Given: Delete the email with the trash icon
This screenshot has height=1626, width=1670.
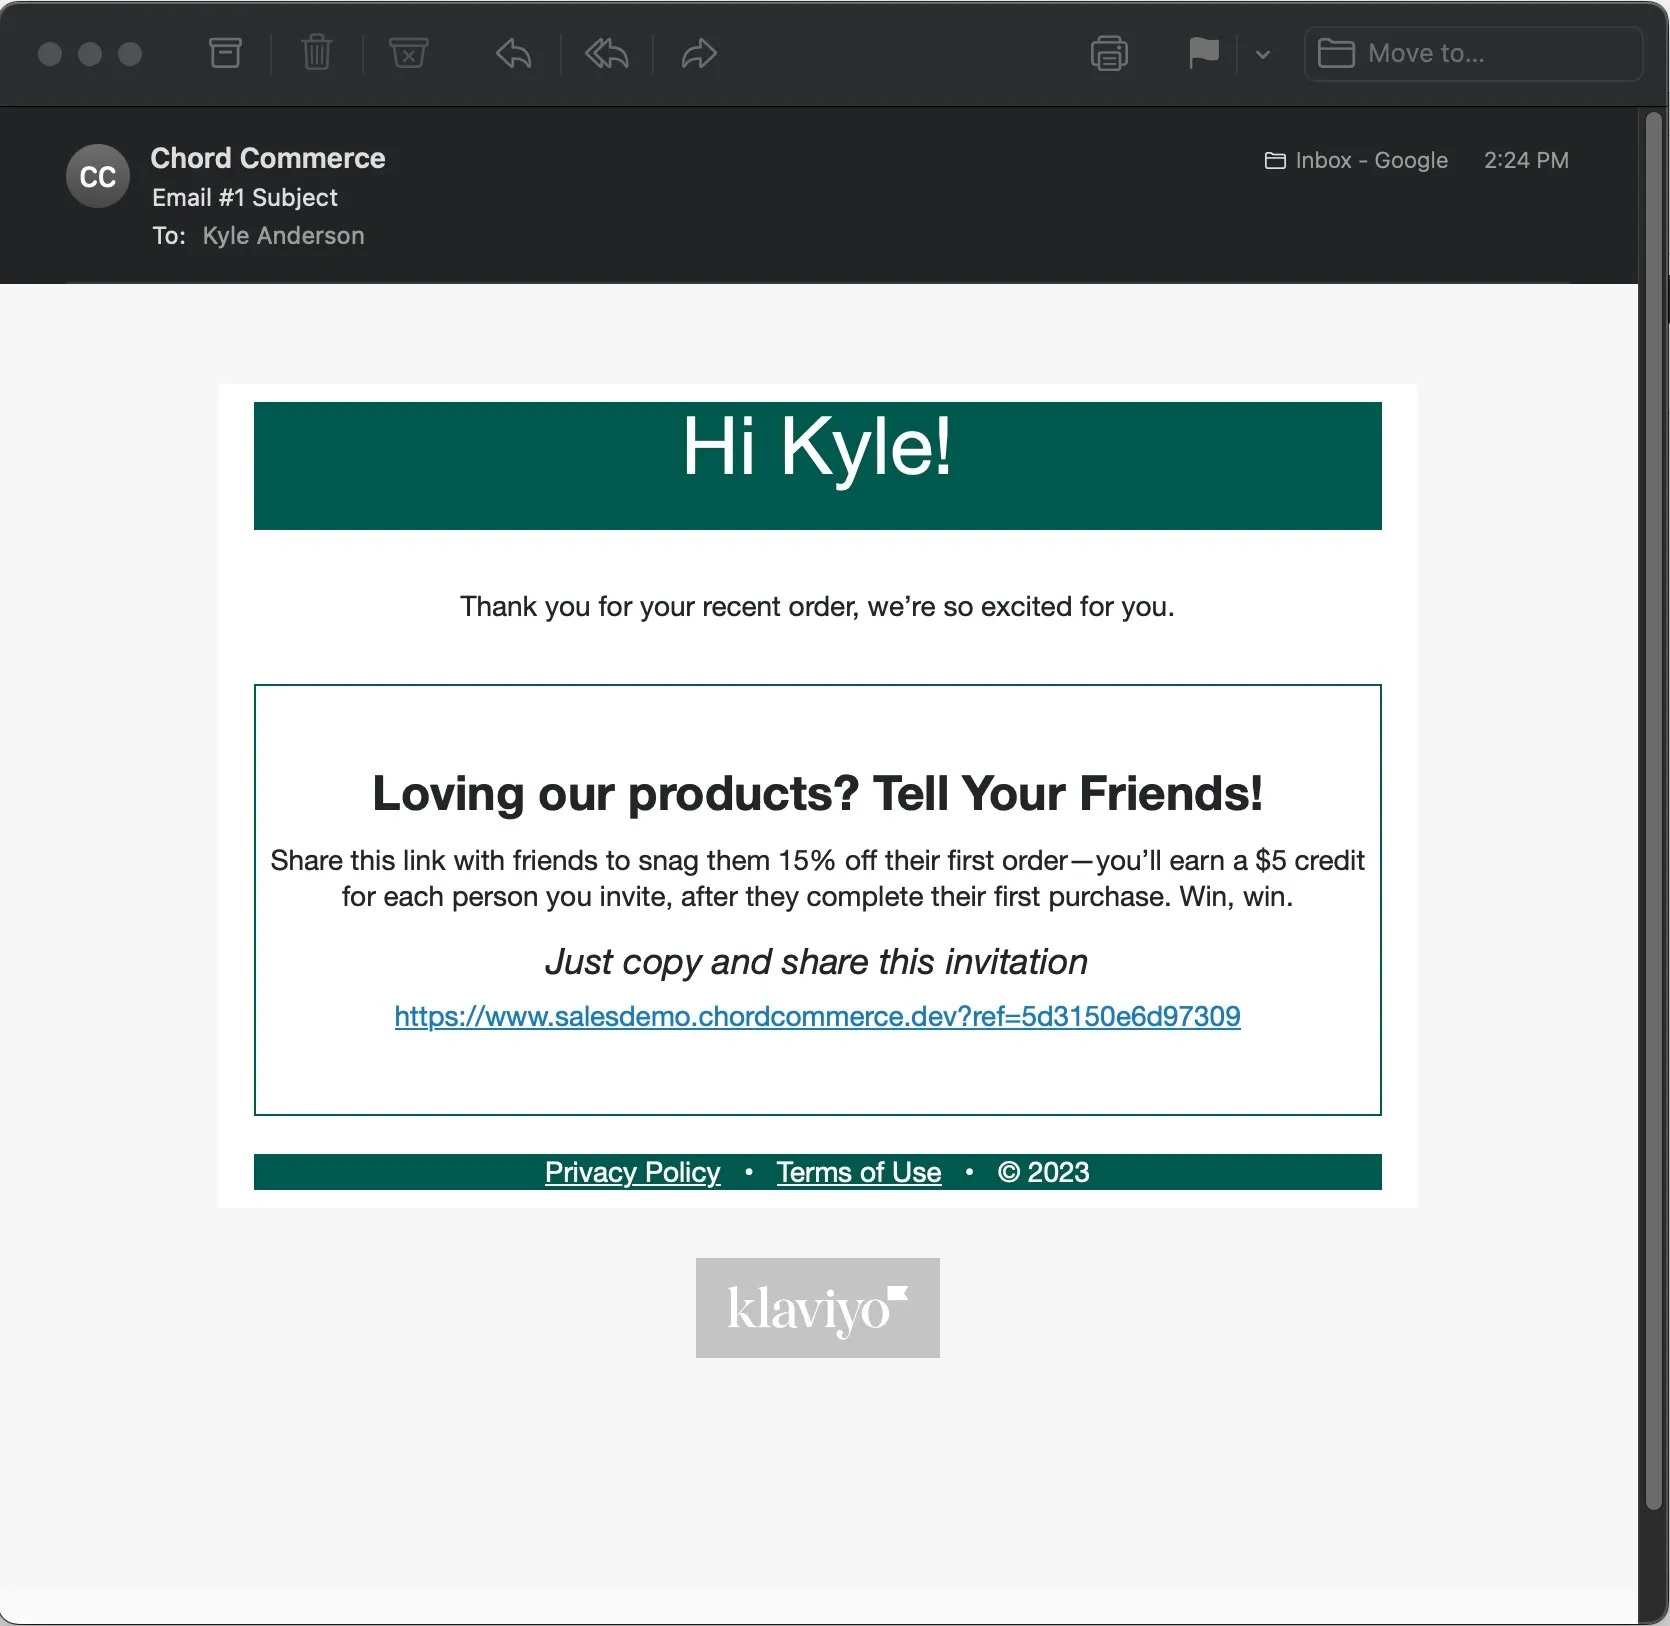Looking at the screenshot, I should pos(316,53).
